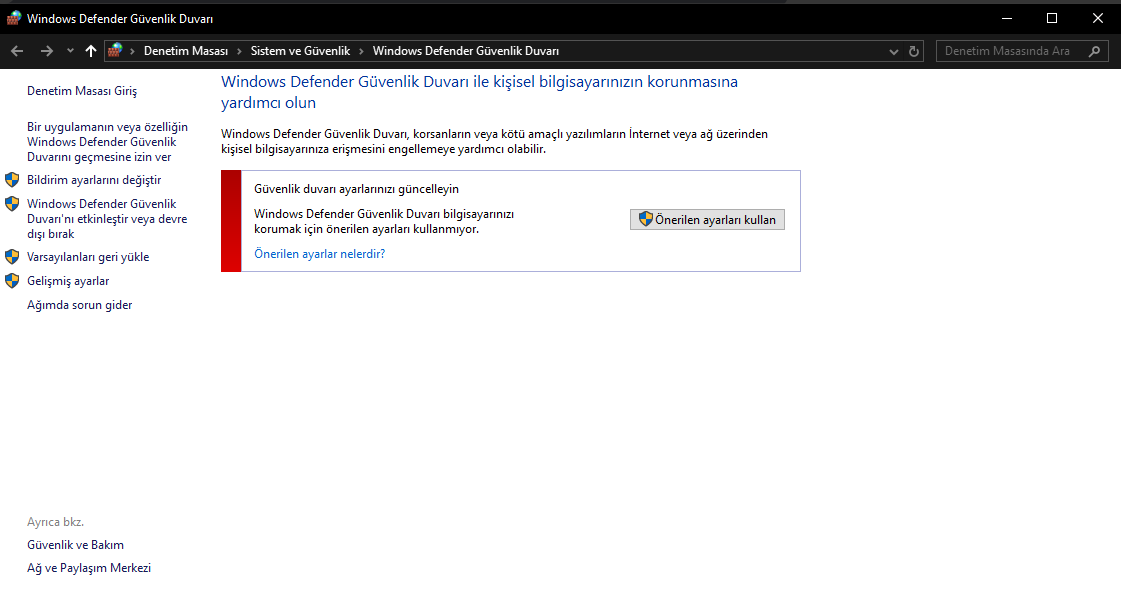Maximize the firewall window
The width and height of the screenshot is (1121, 594).
1052,18
